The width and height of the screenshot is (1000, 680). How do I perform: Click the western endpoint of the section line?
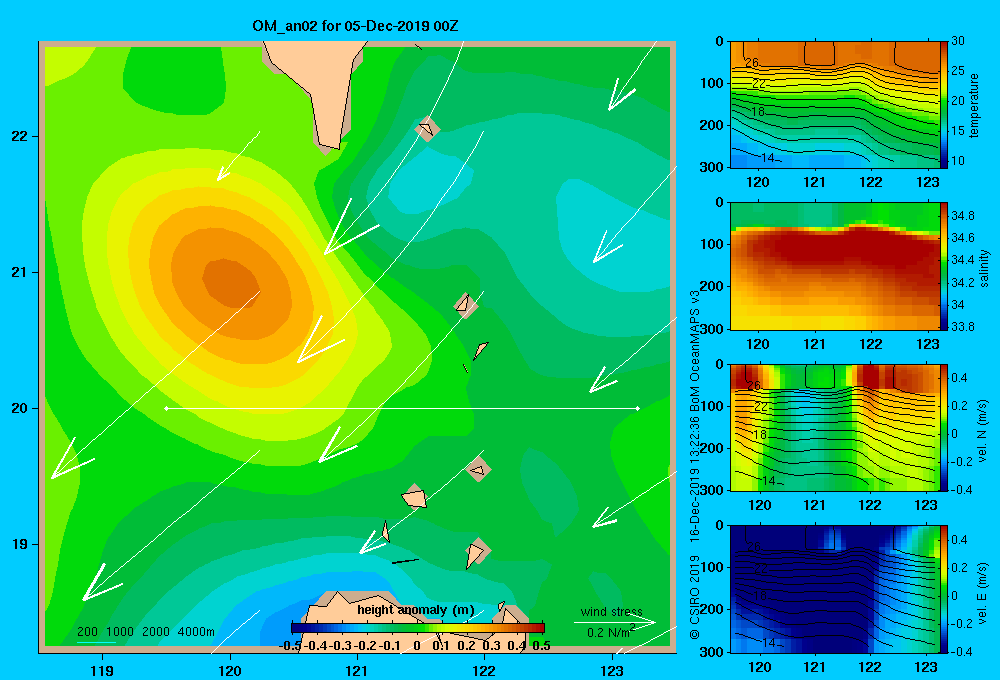[166, 408]
